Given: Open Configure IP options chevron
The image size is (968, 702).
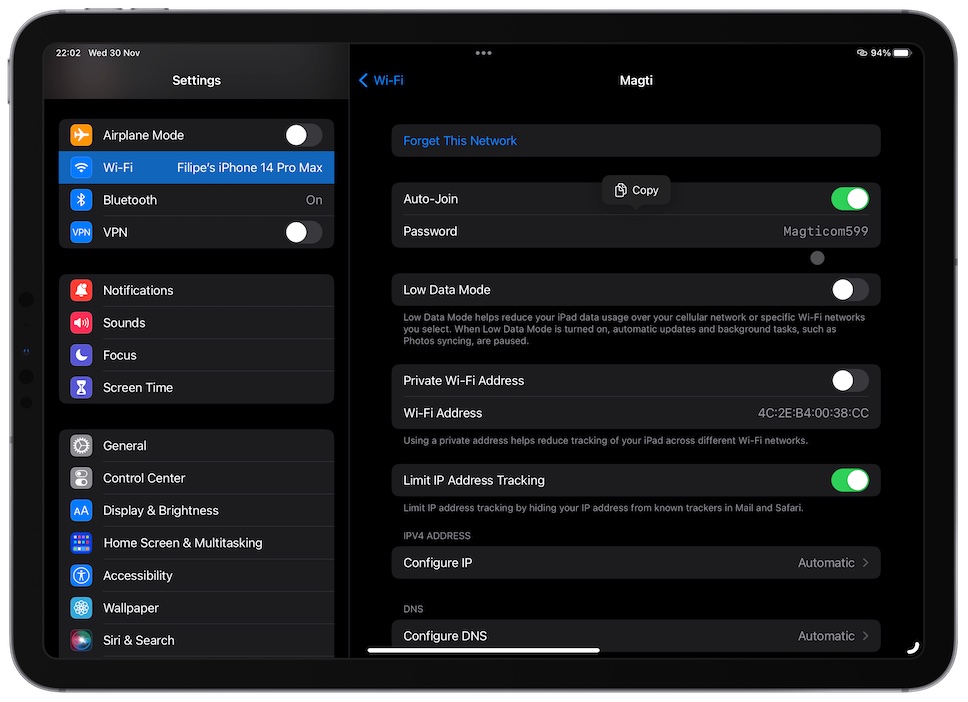Looking at the screenshot, I should point(865,563).
